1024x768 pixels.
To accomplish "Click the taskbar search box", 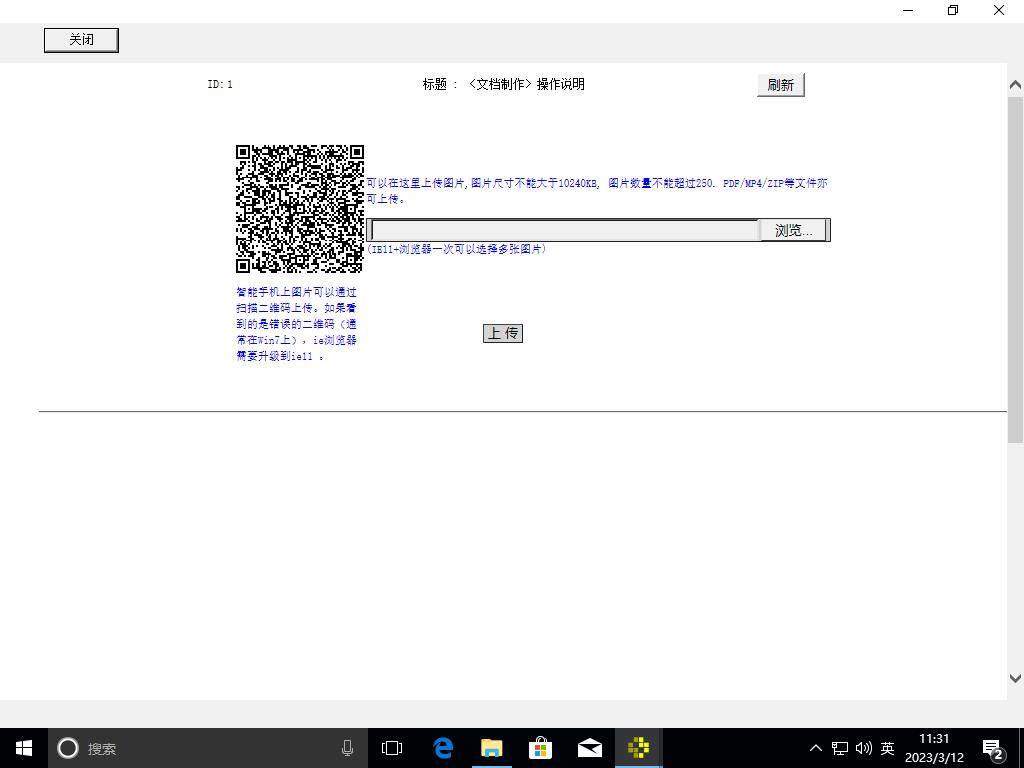I will click(x=200, y=748).
